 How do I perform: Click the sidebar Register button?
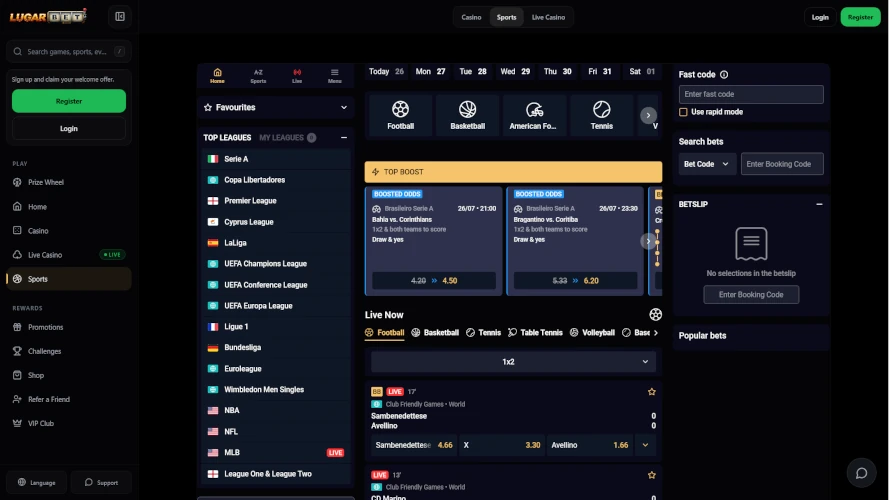(x=69, y=101)
